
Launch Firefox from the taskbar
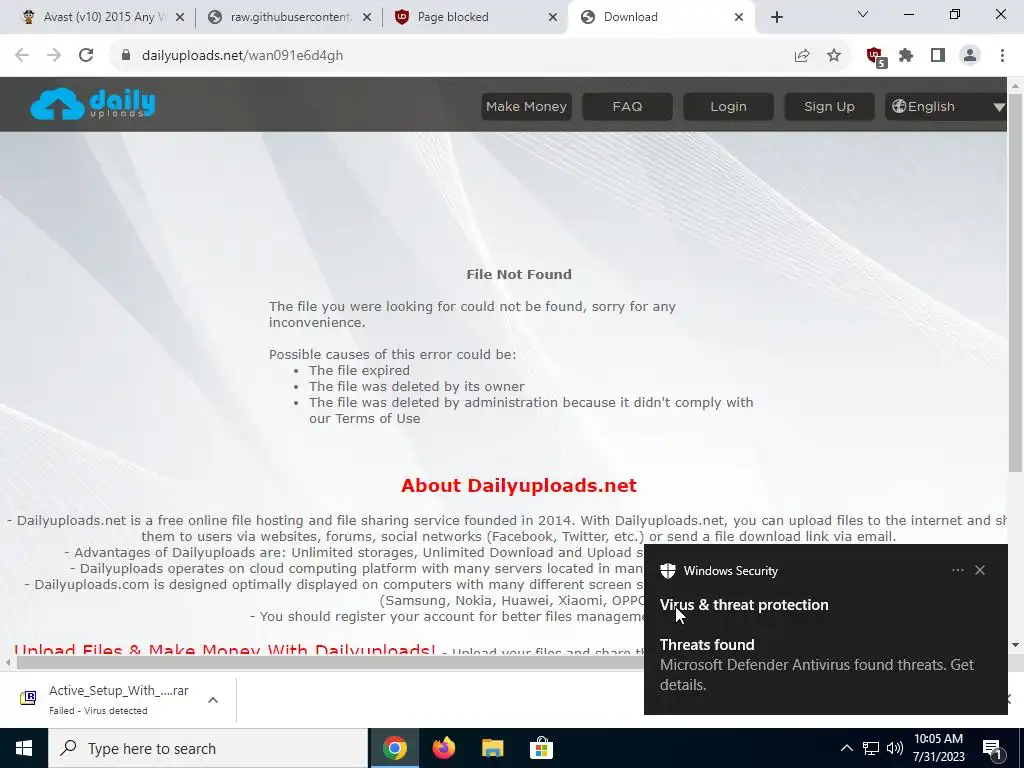pyautogui.click(x=444, y=748)
